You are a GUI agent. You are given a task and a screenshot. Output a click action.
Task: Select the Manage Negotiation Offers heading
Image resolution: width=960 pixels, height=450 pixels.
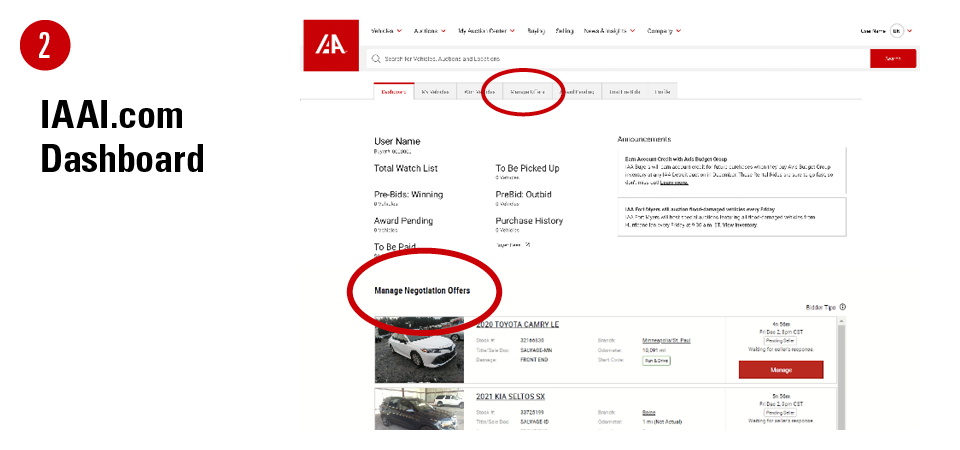click(422, 291)
